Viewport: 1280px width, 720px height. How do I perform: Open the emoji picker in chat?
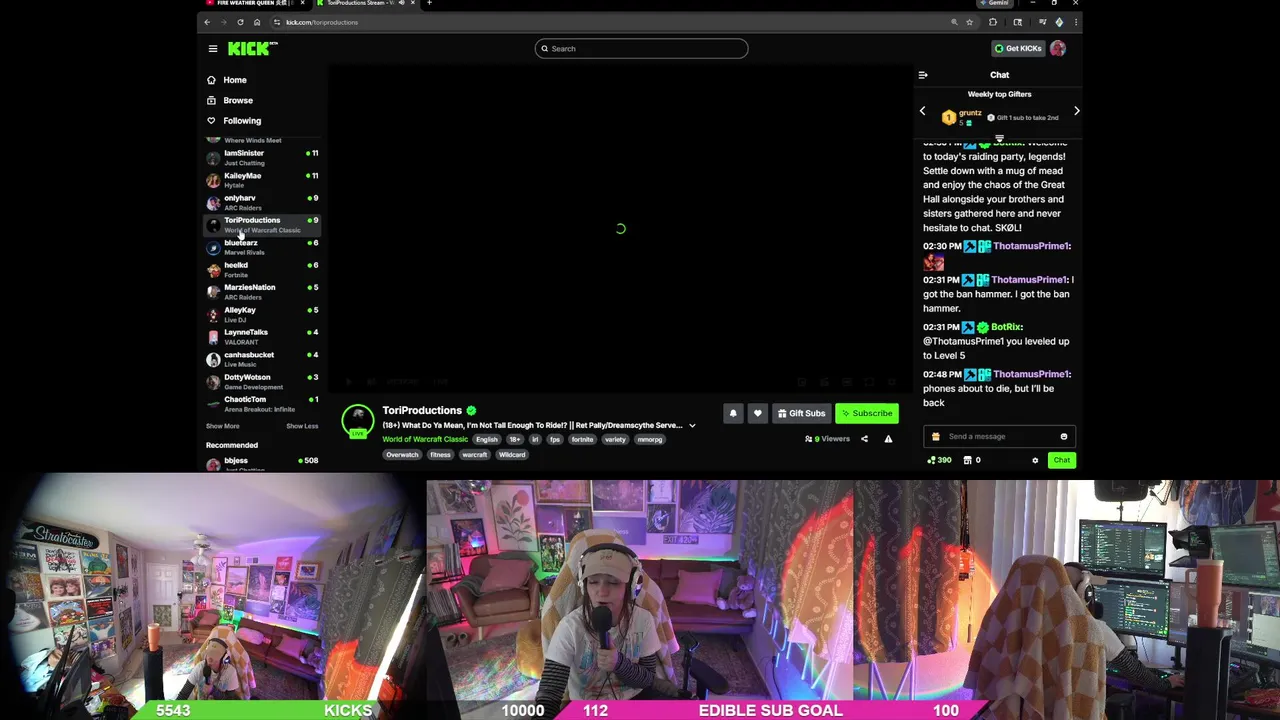pos(1063,436)
